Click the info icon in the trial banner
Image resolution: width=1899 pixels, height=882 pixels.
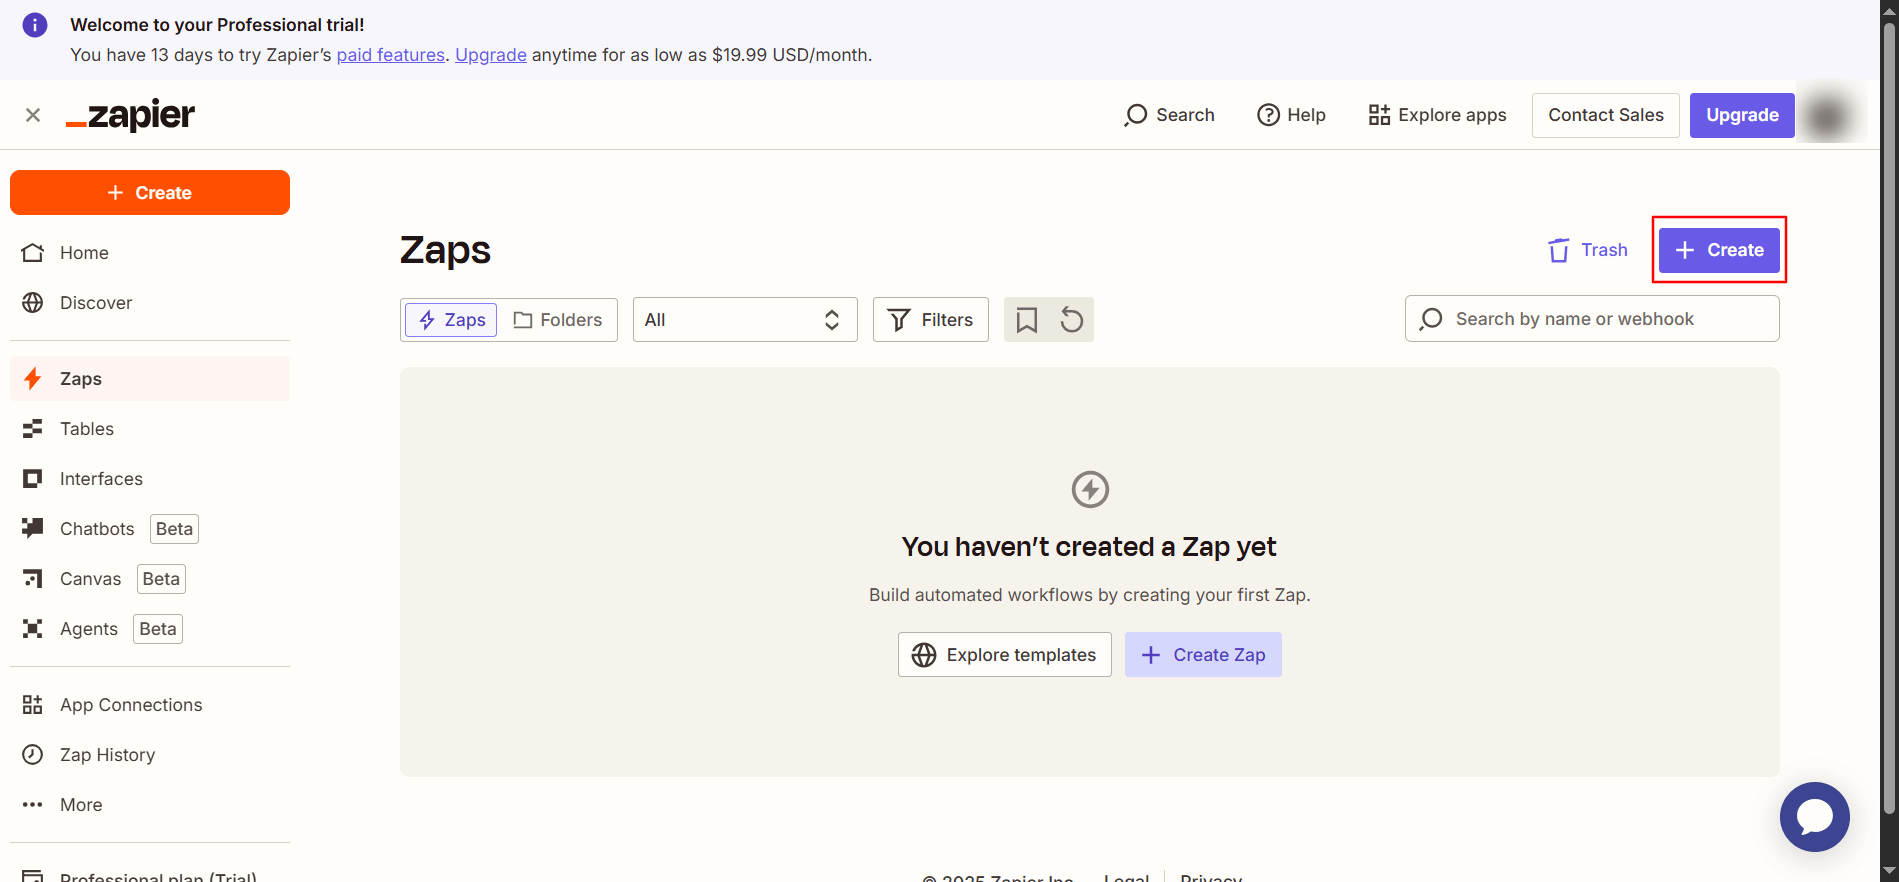[35, 25]
